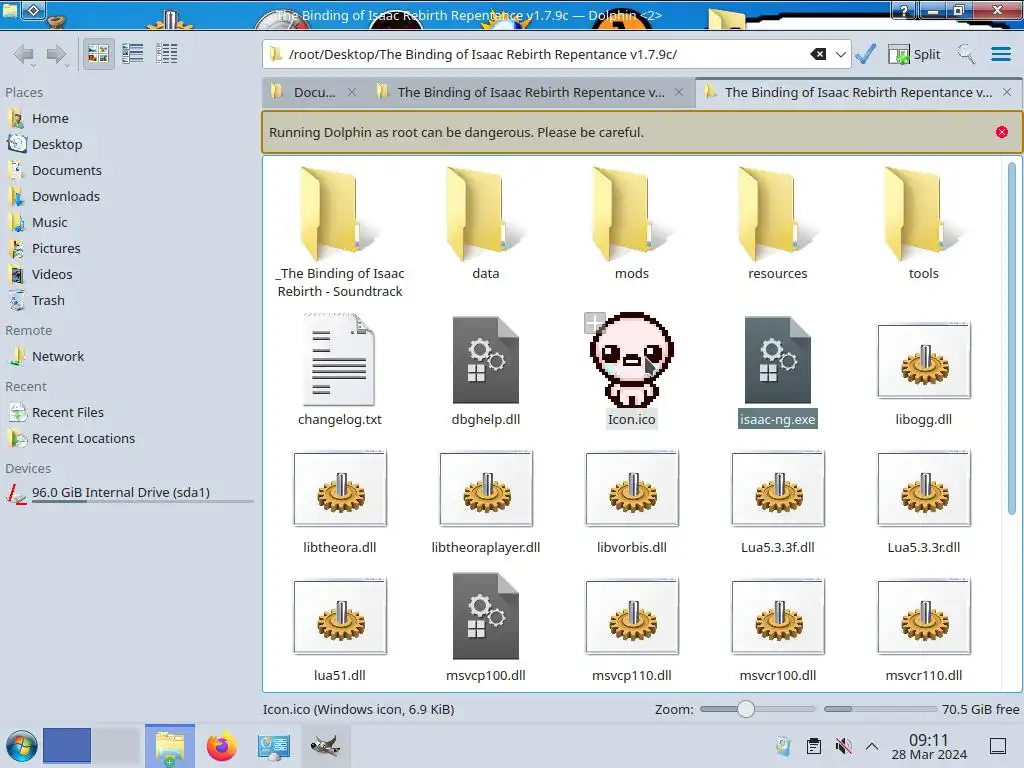Go forward with the right arrow button

[x=57, y=54]
